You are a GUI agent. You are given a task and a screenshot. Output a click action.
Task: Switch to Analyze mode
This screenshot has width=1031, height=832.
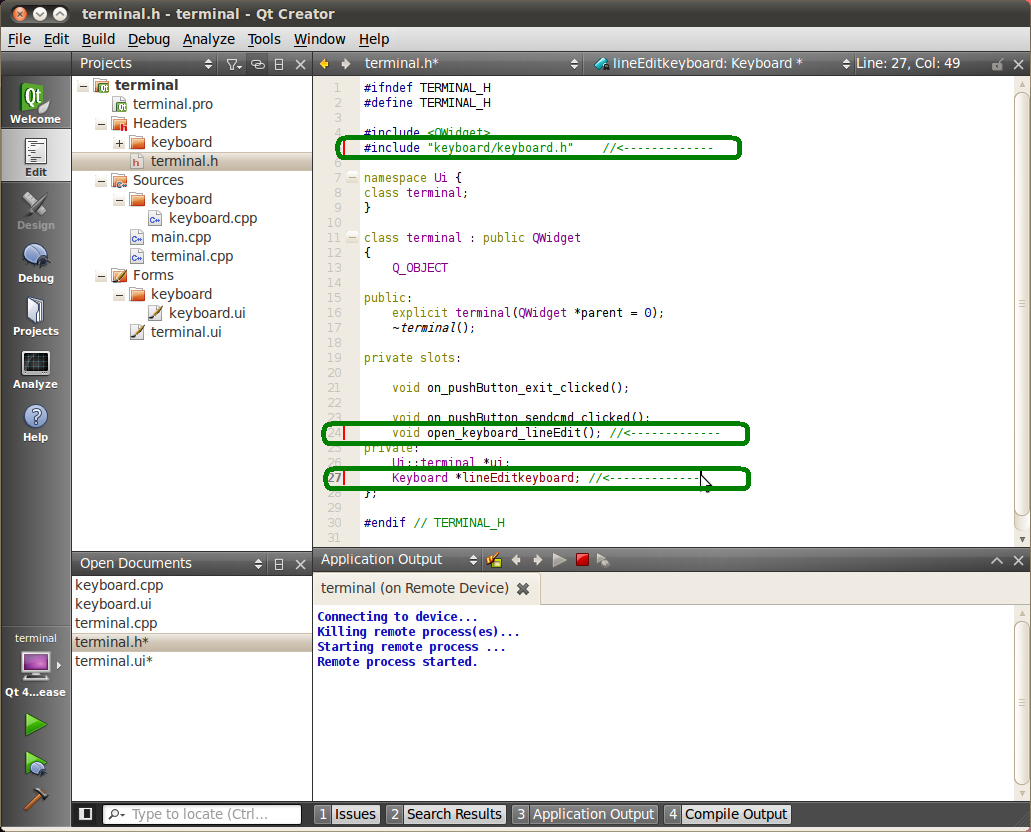pyautogui.click(x=36, y=370)
